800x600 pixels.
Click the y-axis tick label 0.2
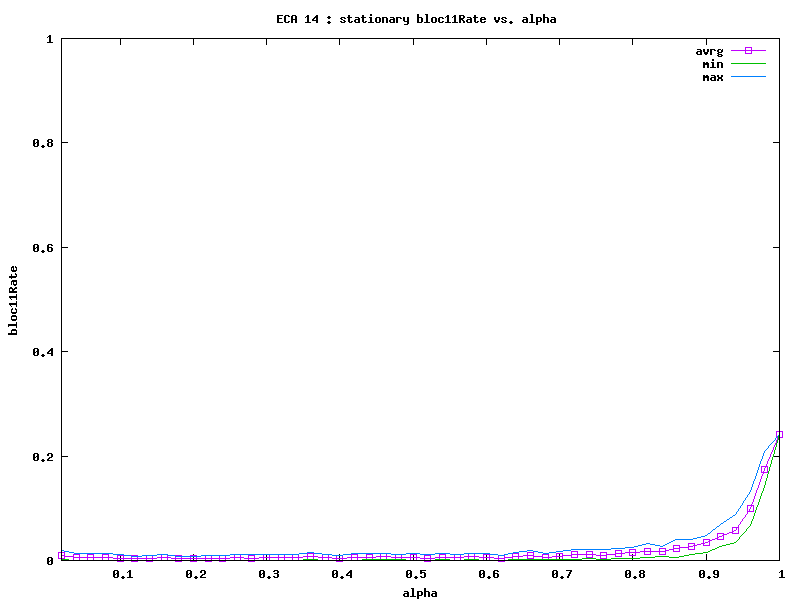point(43,456)
